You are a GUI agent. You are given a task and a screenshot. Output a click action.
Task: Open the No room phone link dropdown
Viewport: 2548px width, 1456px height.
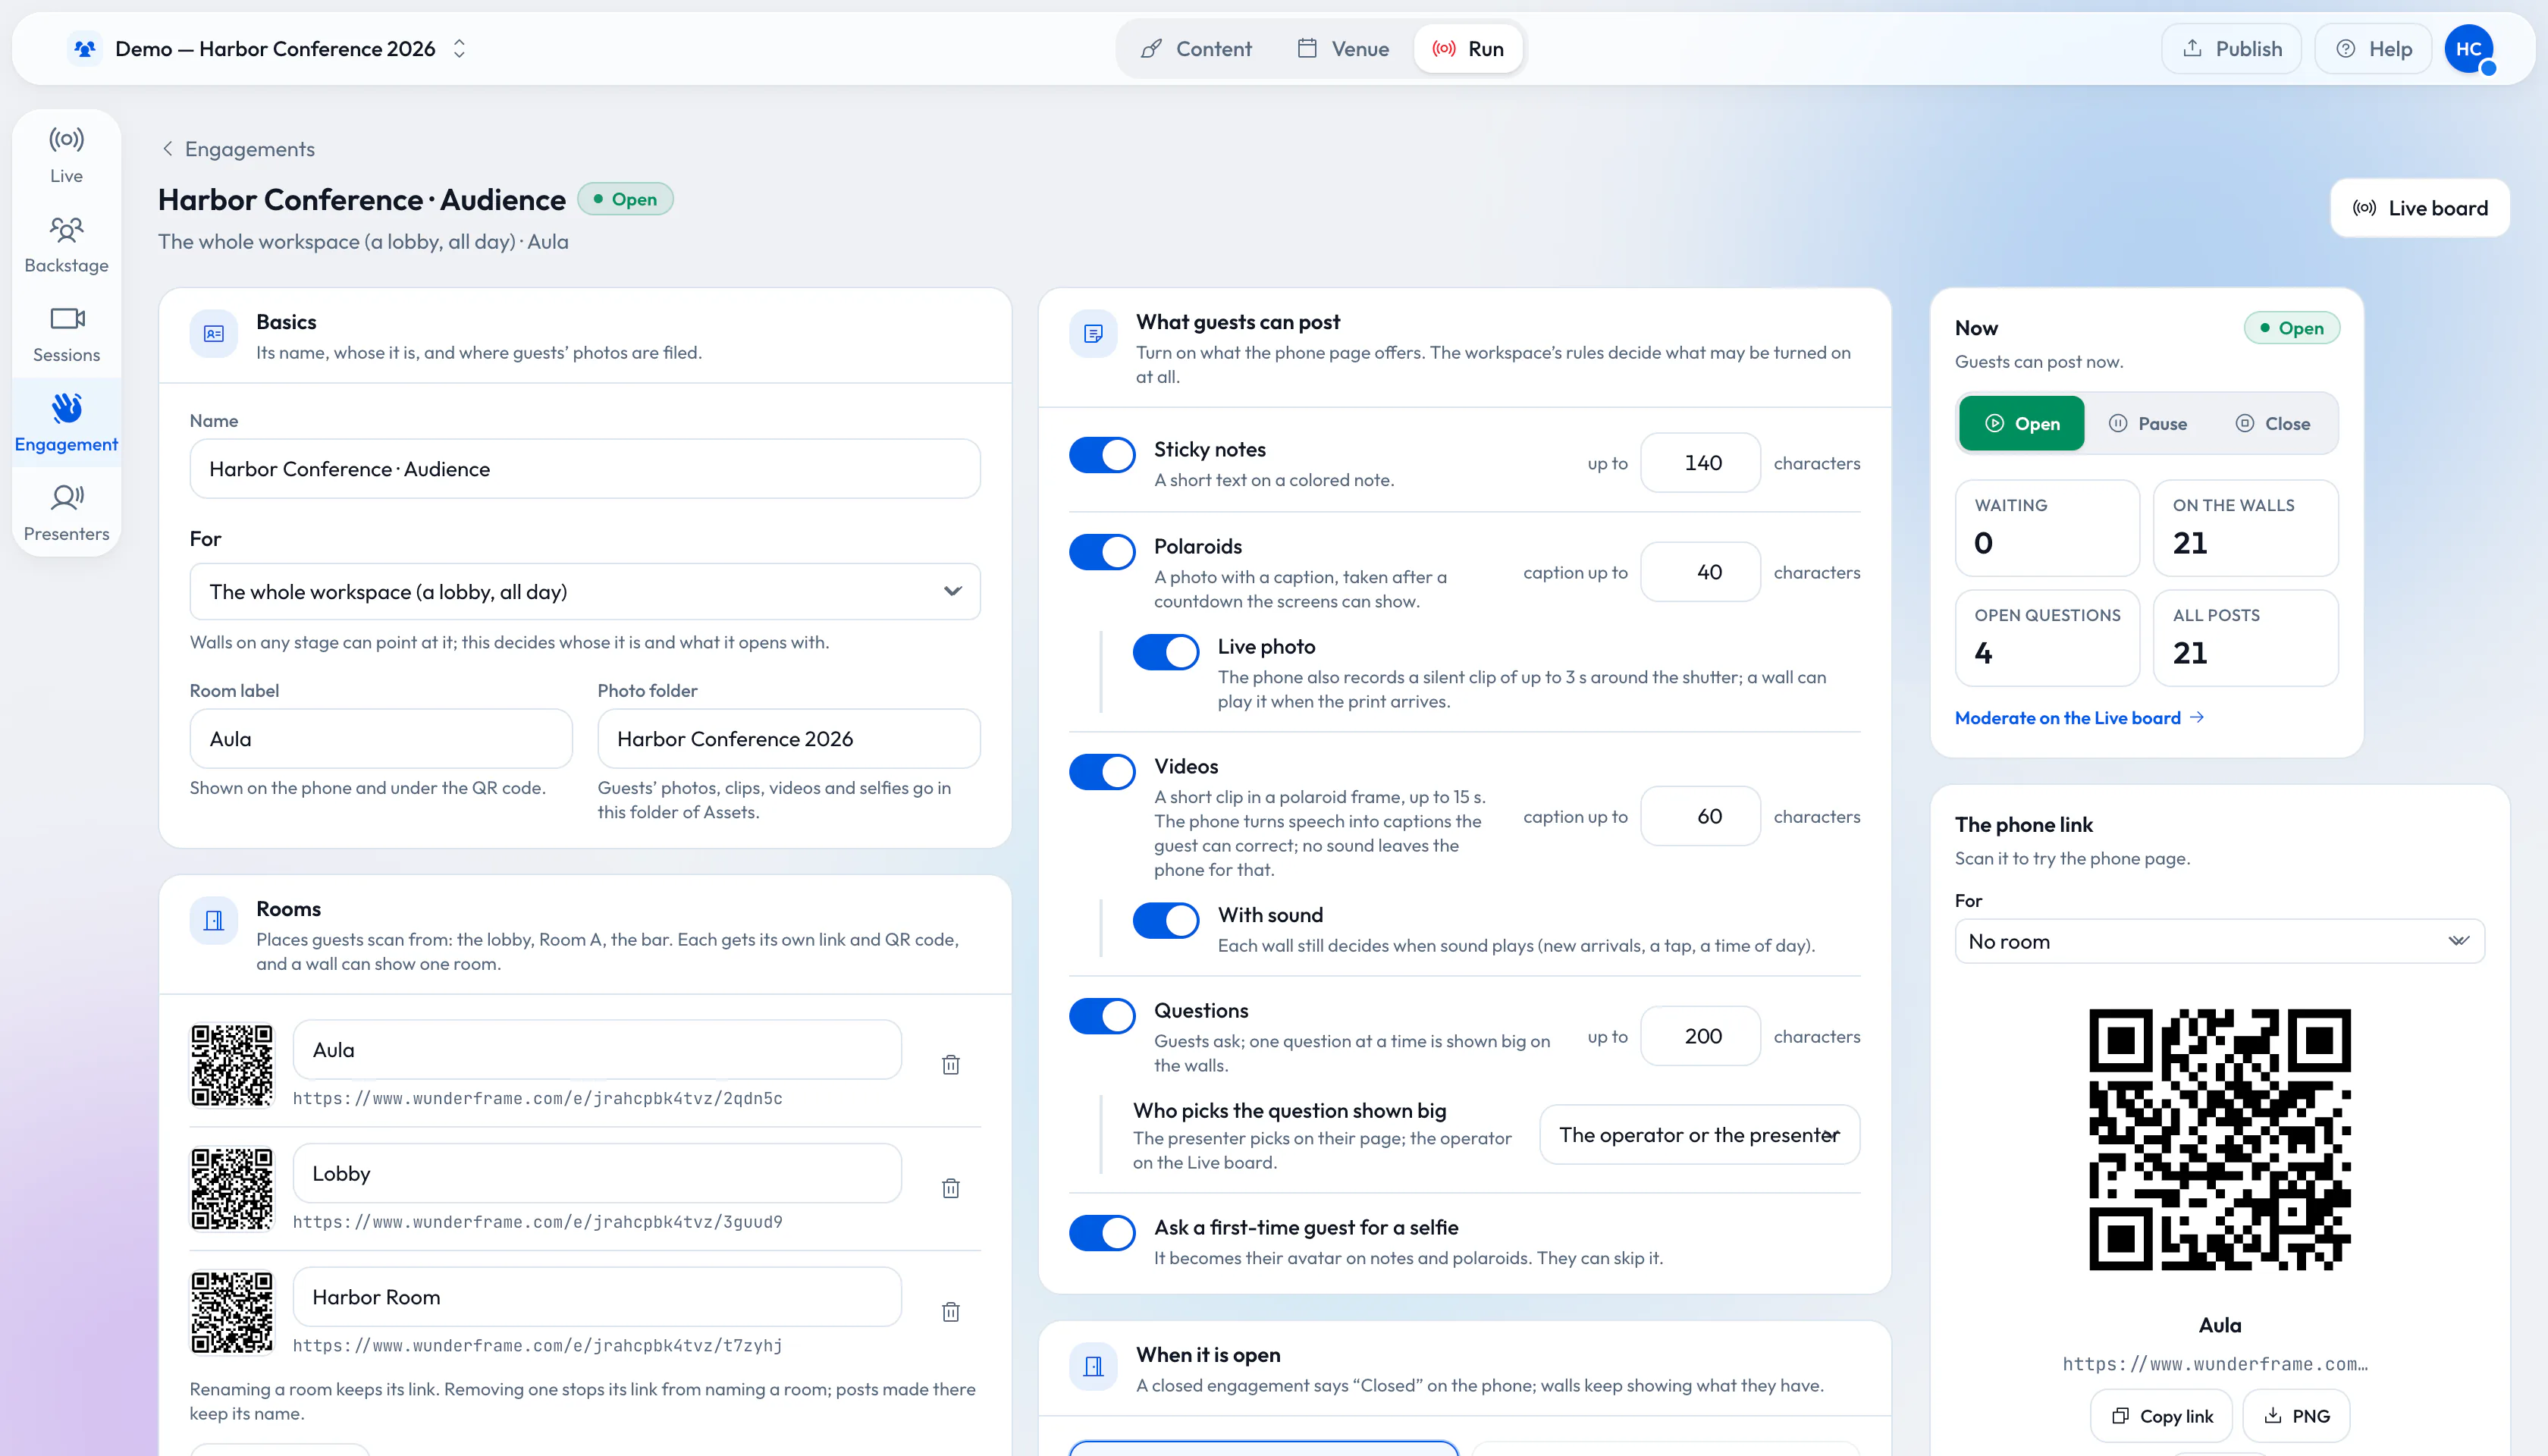tap(2219, 941)
